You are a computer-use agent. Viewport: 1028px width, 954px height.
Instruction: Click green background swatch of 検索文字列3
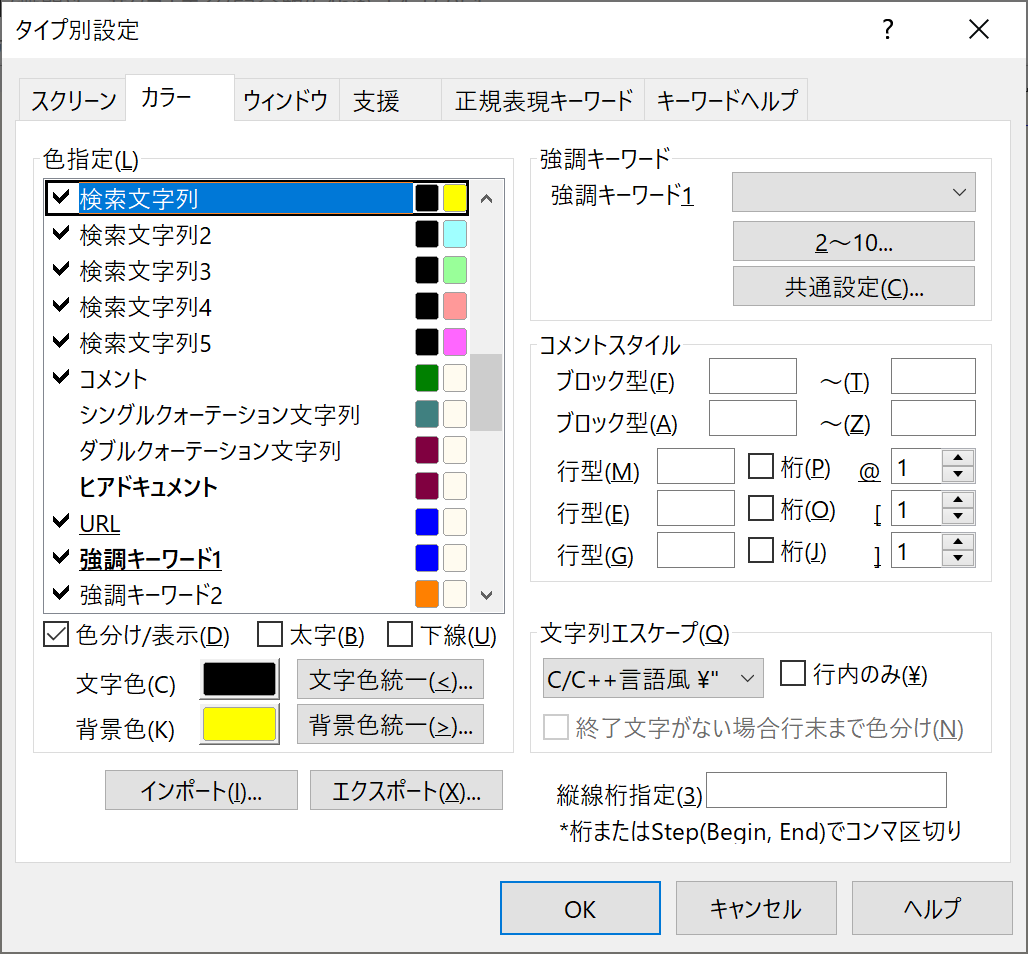[455, 270]
